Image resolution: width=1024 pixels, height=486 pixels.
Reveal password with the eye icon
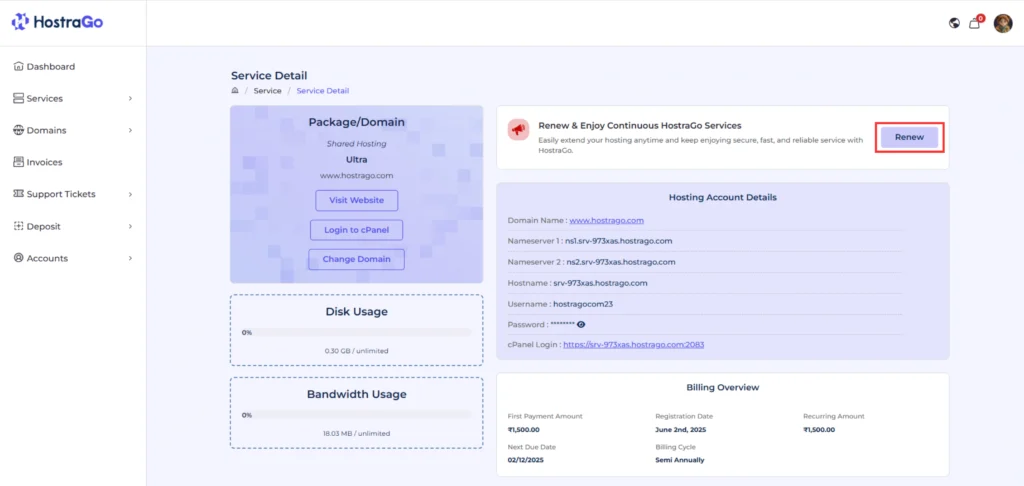(x=581, y=324)
